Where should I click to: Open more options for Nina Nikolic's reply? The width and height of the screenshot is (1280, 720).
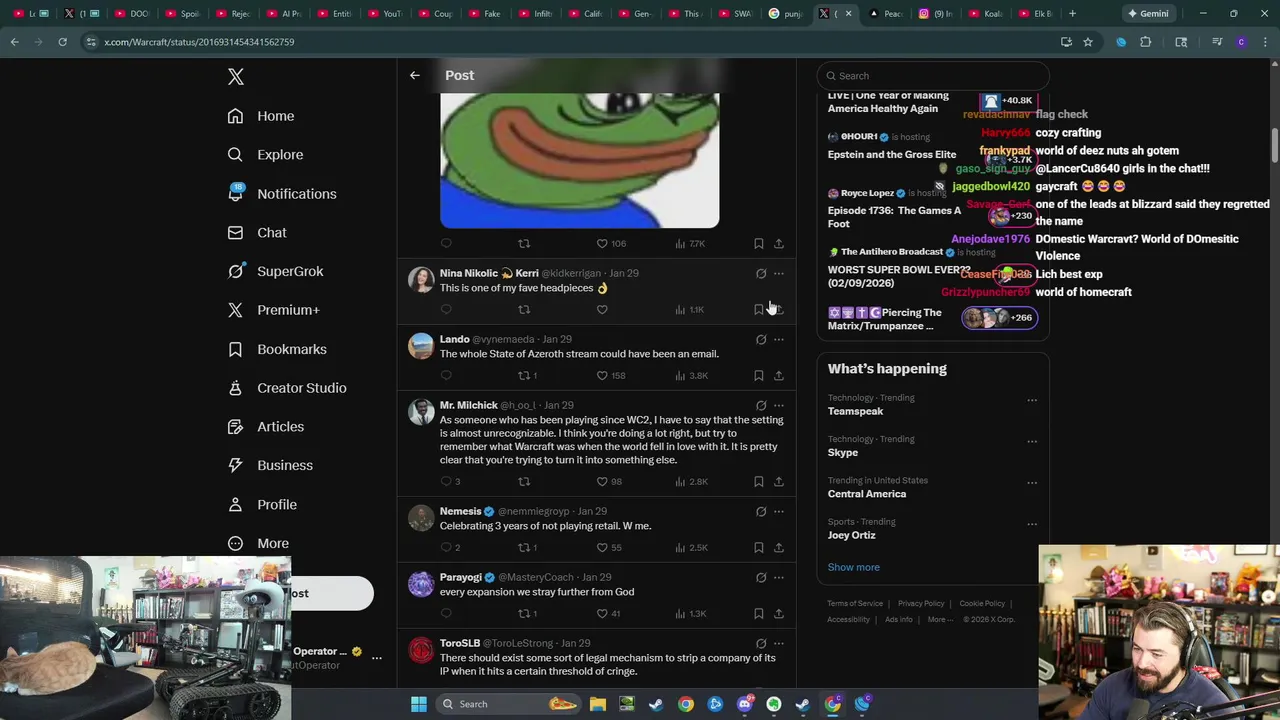coord(779,274)
